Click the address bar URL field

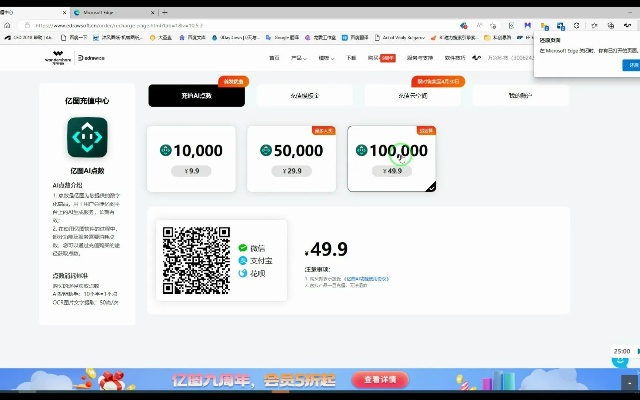pyautogui.click(x=245, y=25)
